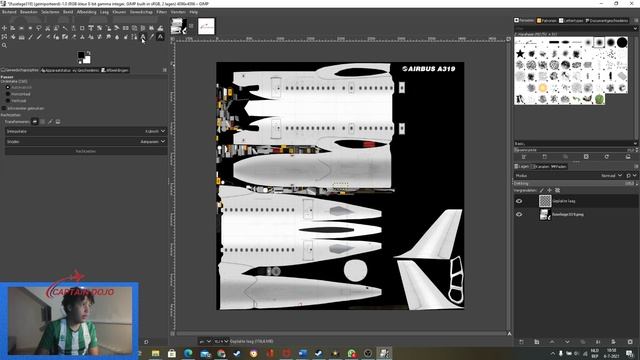
Task: Open the Filters menu
Action: (162, 12)
